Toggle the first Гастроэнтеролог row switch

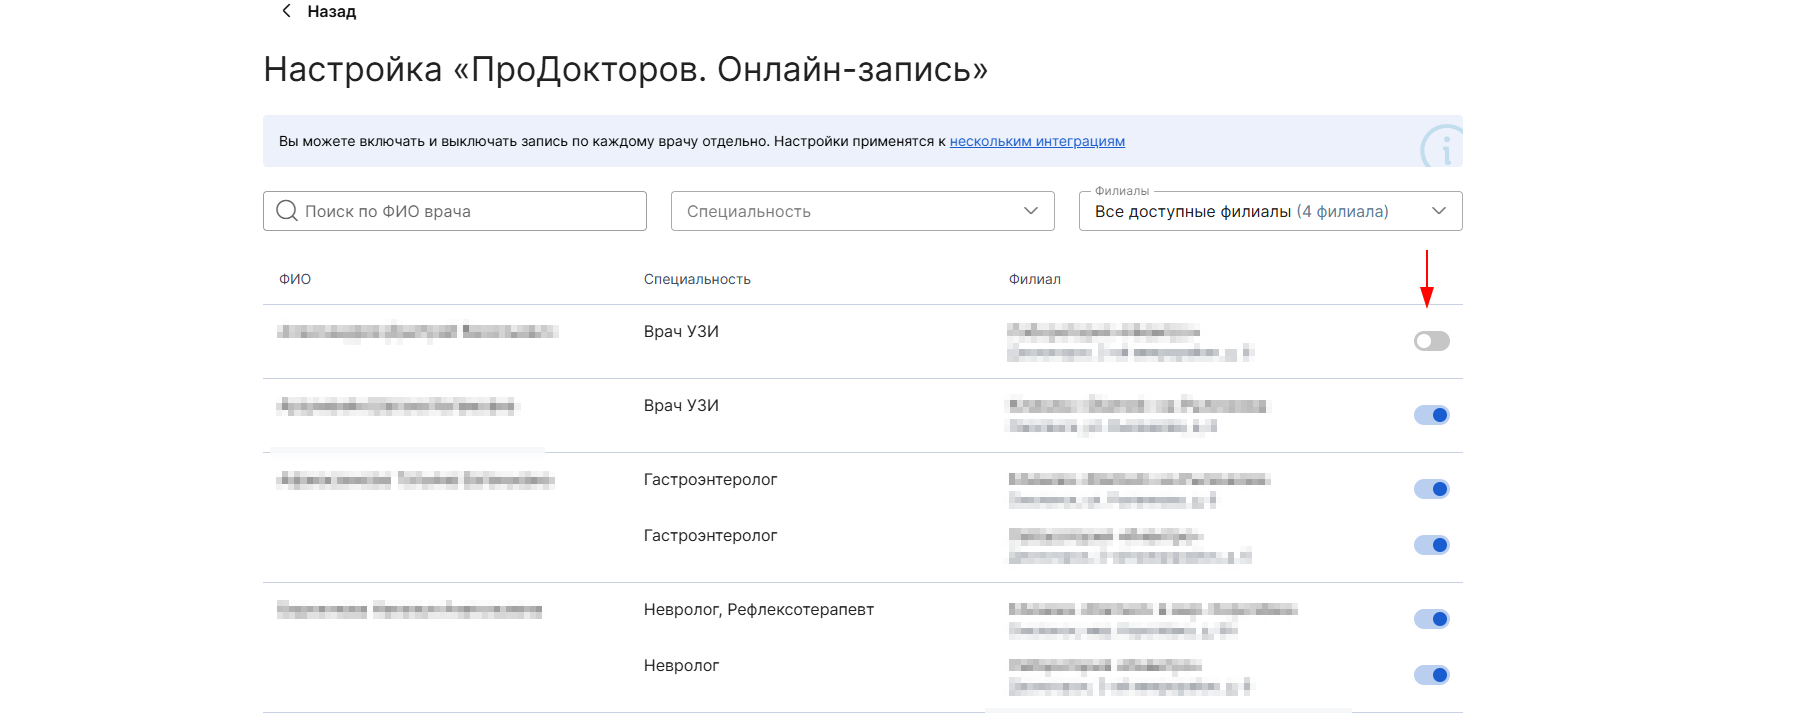click(1432, 489)
